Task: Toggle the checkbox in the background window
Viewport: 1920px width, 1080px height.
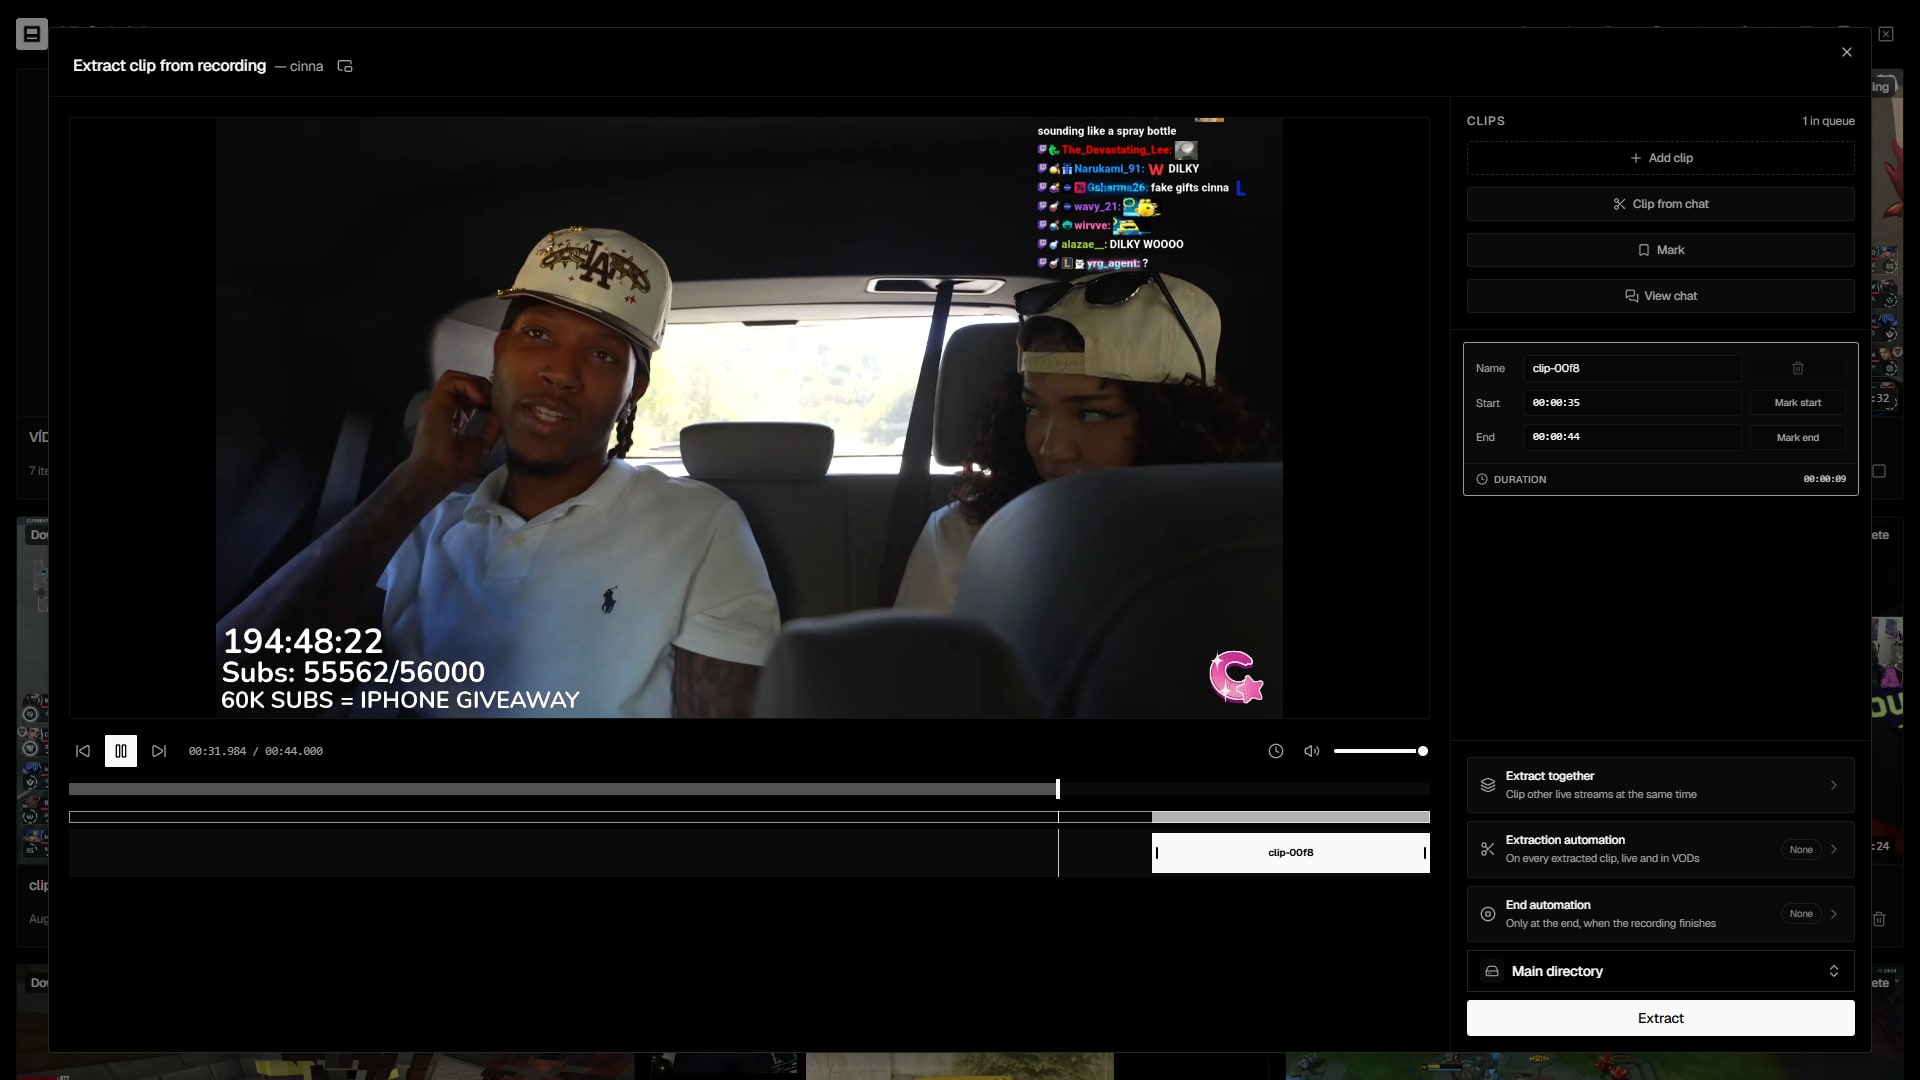Action: click(x=1879, y=471)
